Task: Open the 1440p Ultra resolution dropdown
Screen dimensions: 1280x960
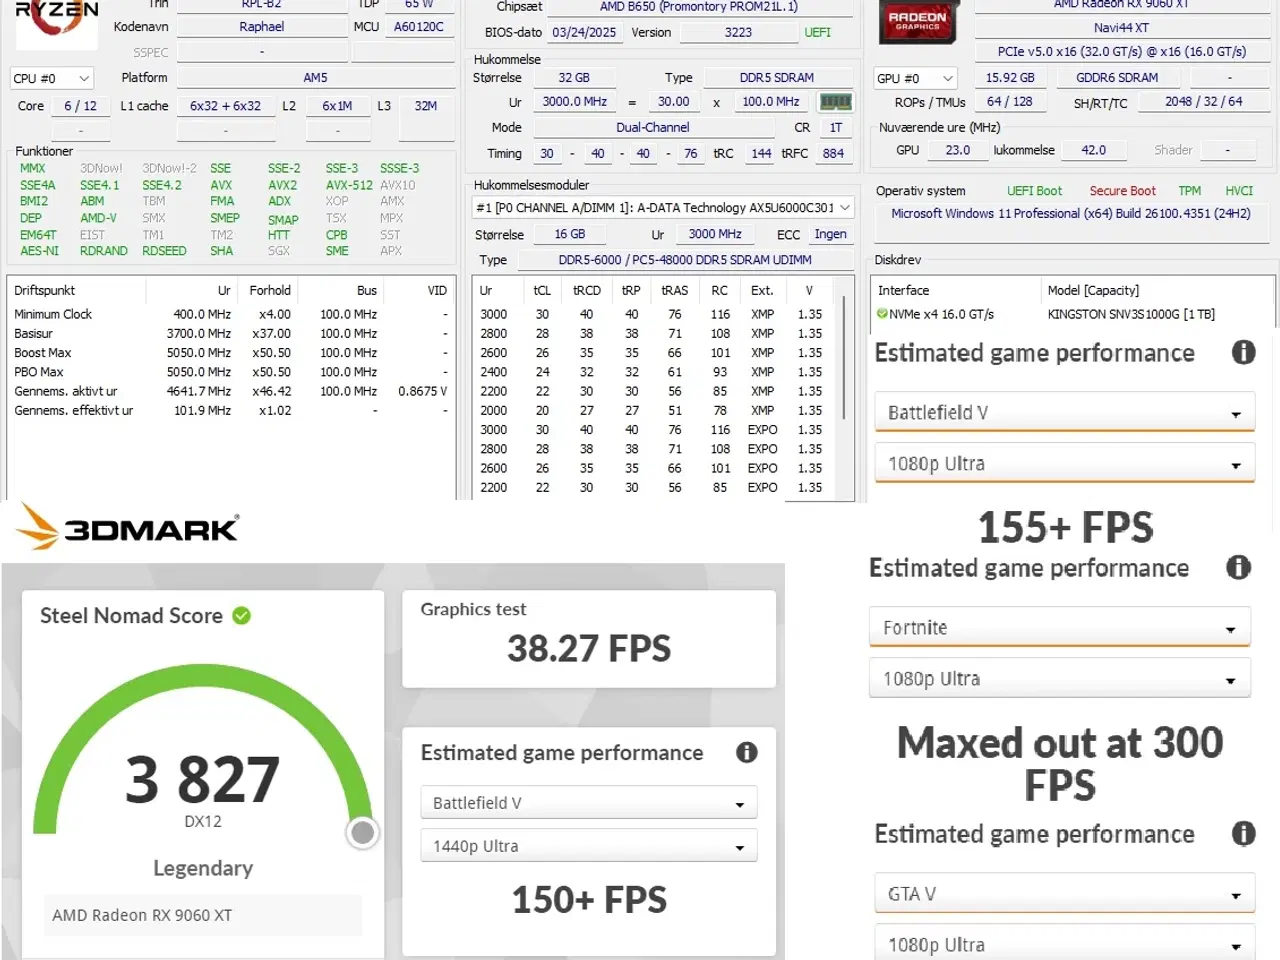Action: coord(589,846)
